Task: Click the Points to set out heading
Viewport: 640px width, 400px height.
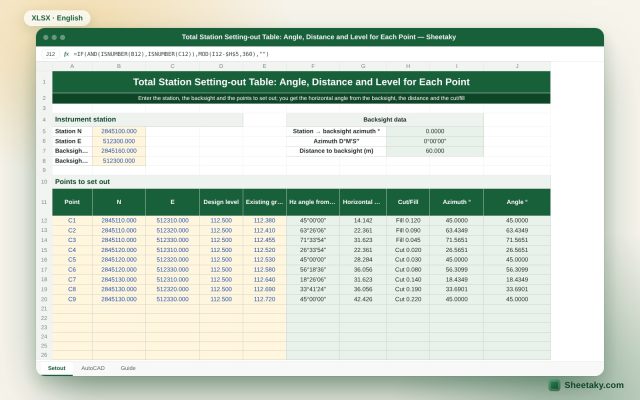Action: click(x=301, y=182)
